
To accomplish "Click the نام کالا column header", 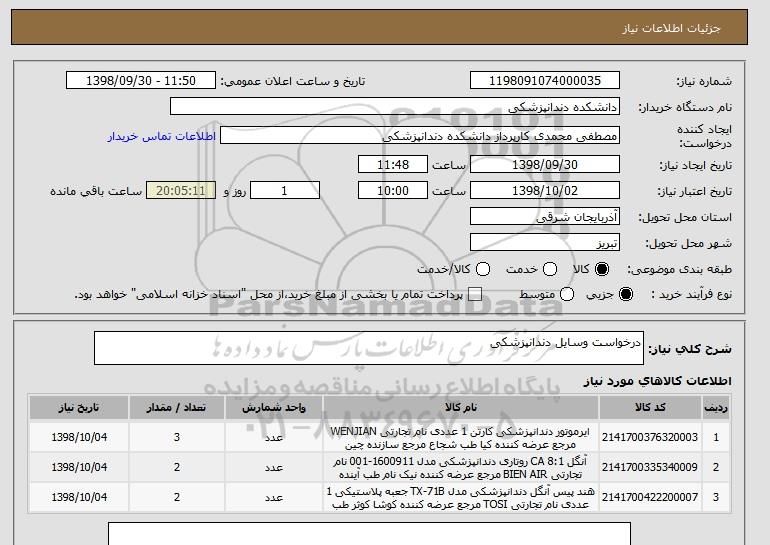I will [x=461, y=408].
